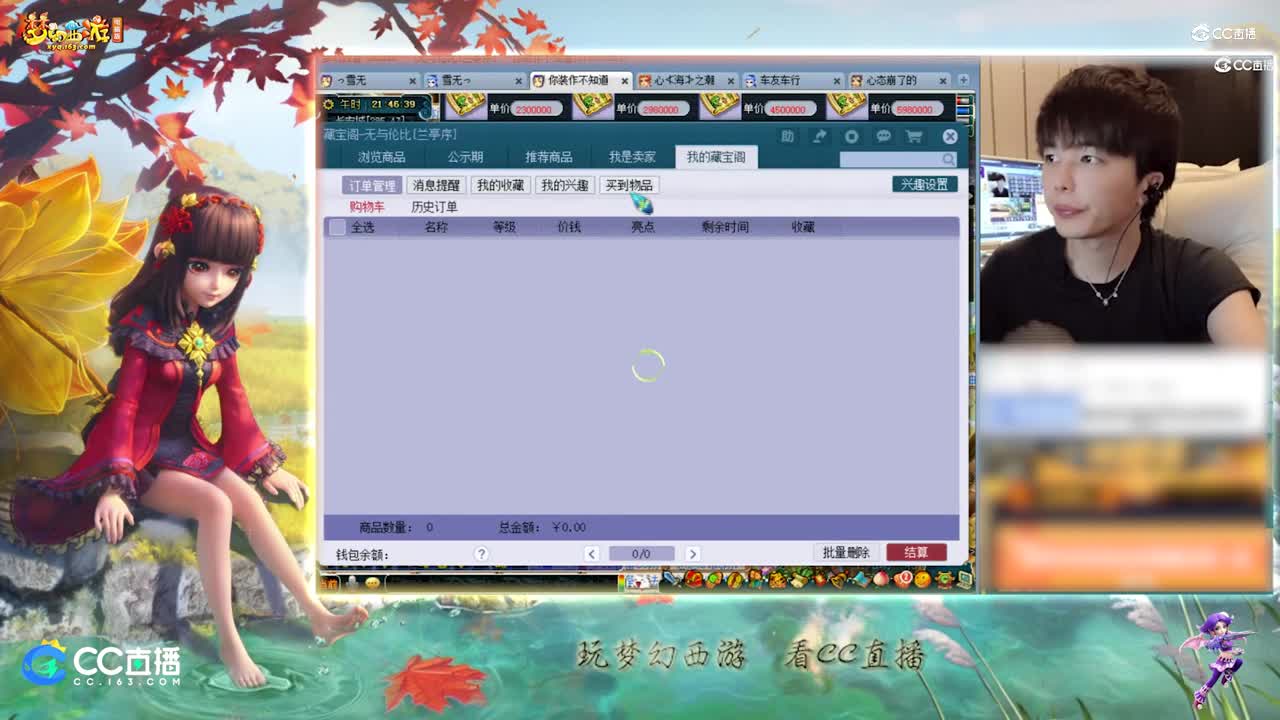Select 订单管理 sub-tab
The height and width of the screenshot is (720, 1280).
372,185
